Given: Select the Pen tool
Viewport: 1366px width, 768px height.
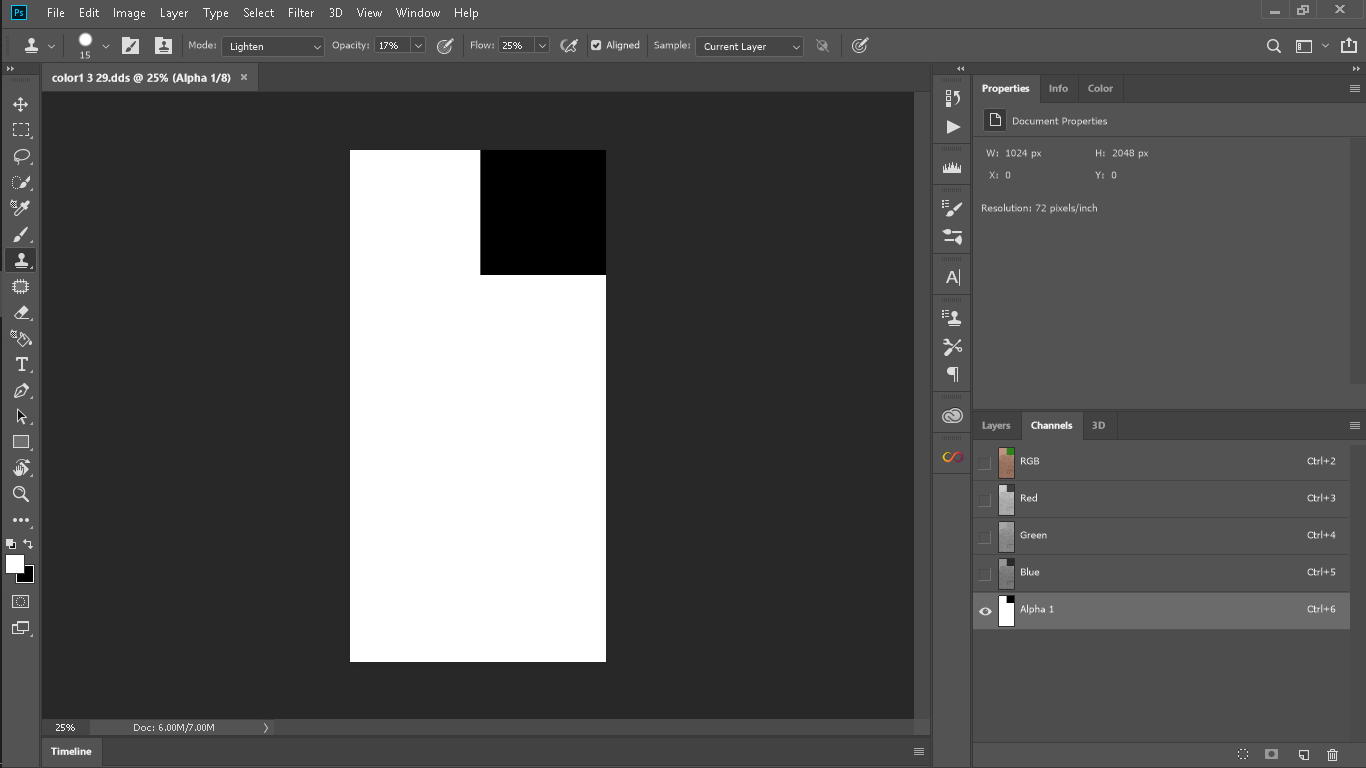Looking at the screenshot, I should 21,390.
